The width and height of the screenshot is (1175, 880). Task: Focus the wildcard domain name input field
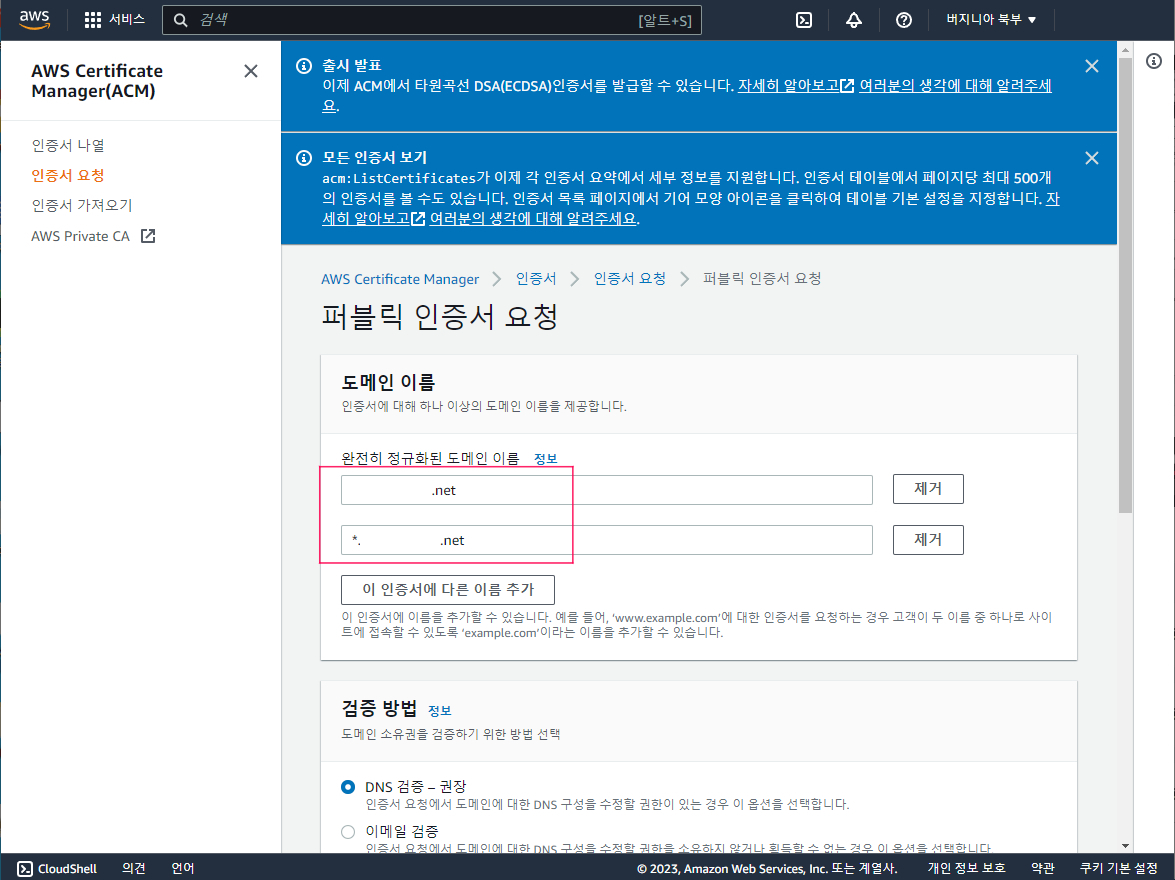tap(607, 540)
